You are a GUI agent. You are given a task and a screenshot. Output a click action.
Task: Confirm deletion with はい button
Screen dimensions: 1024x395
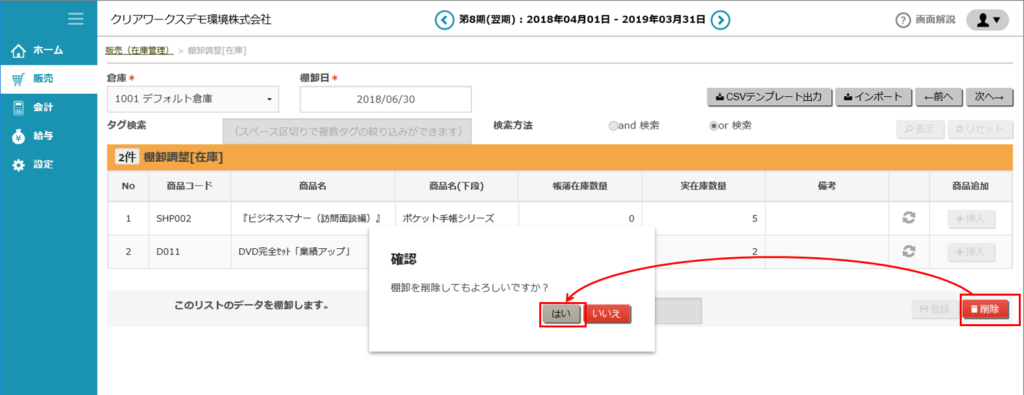pyautogui.click(x=562, y=314)
